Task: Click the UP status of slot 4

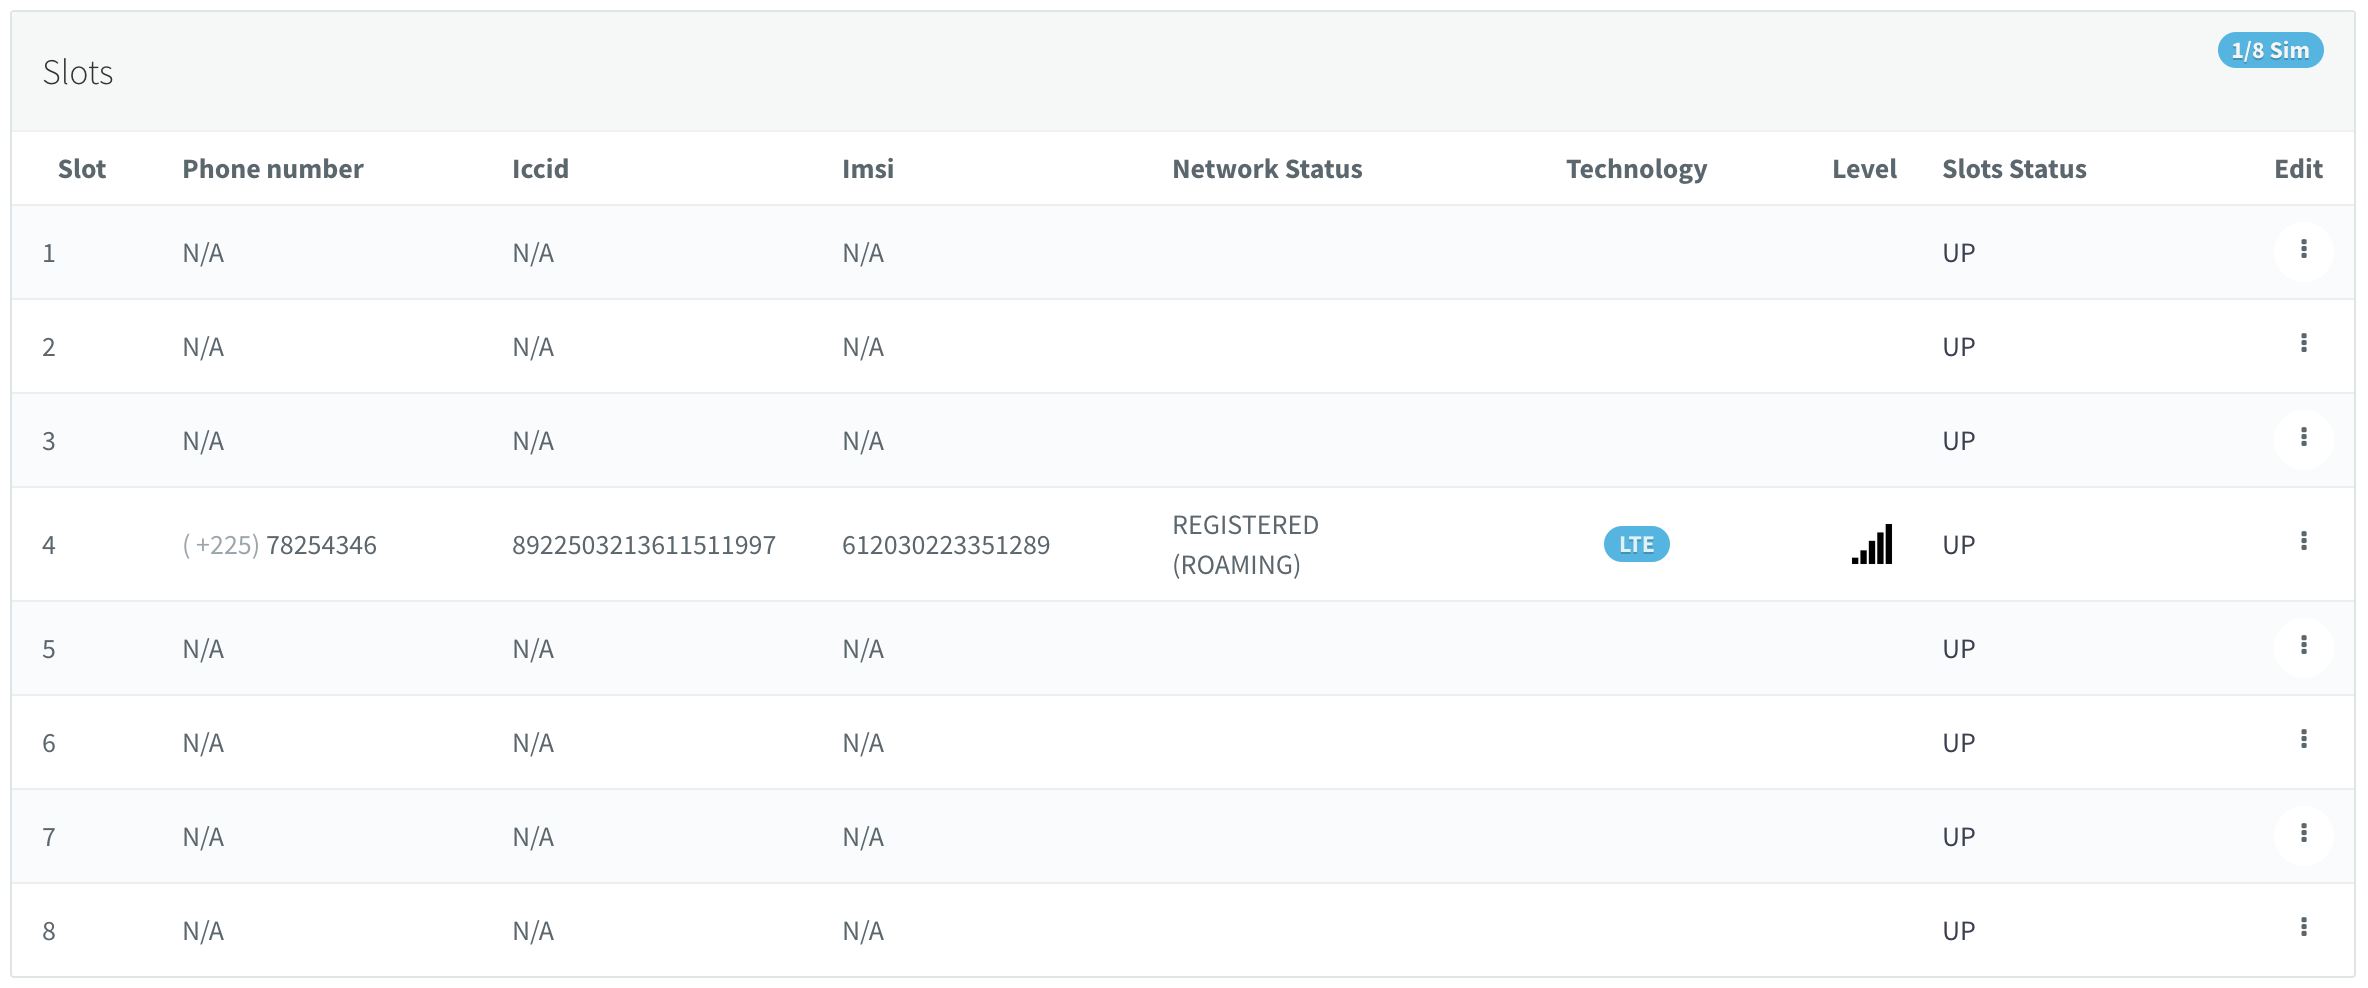Action: (1959, 545)
